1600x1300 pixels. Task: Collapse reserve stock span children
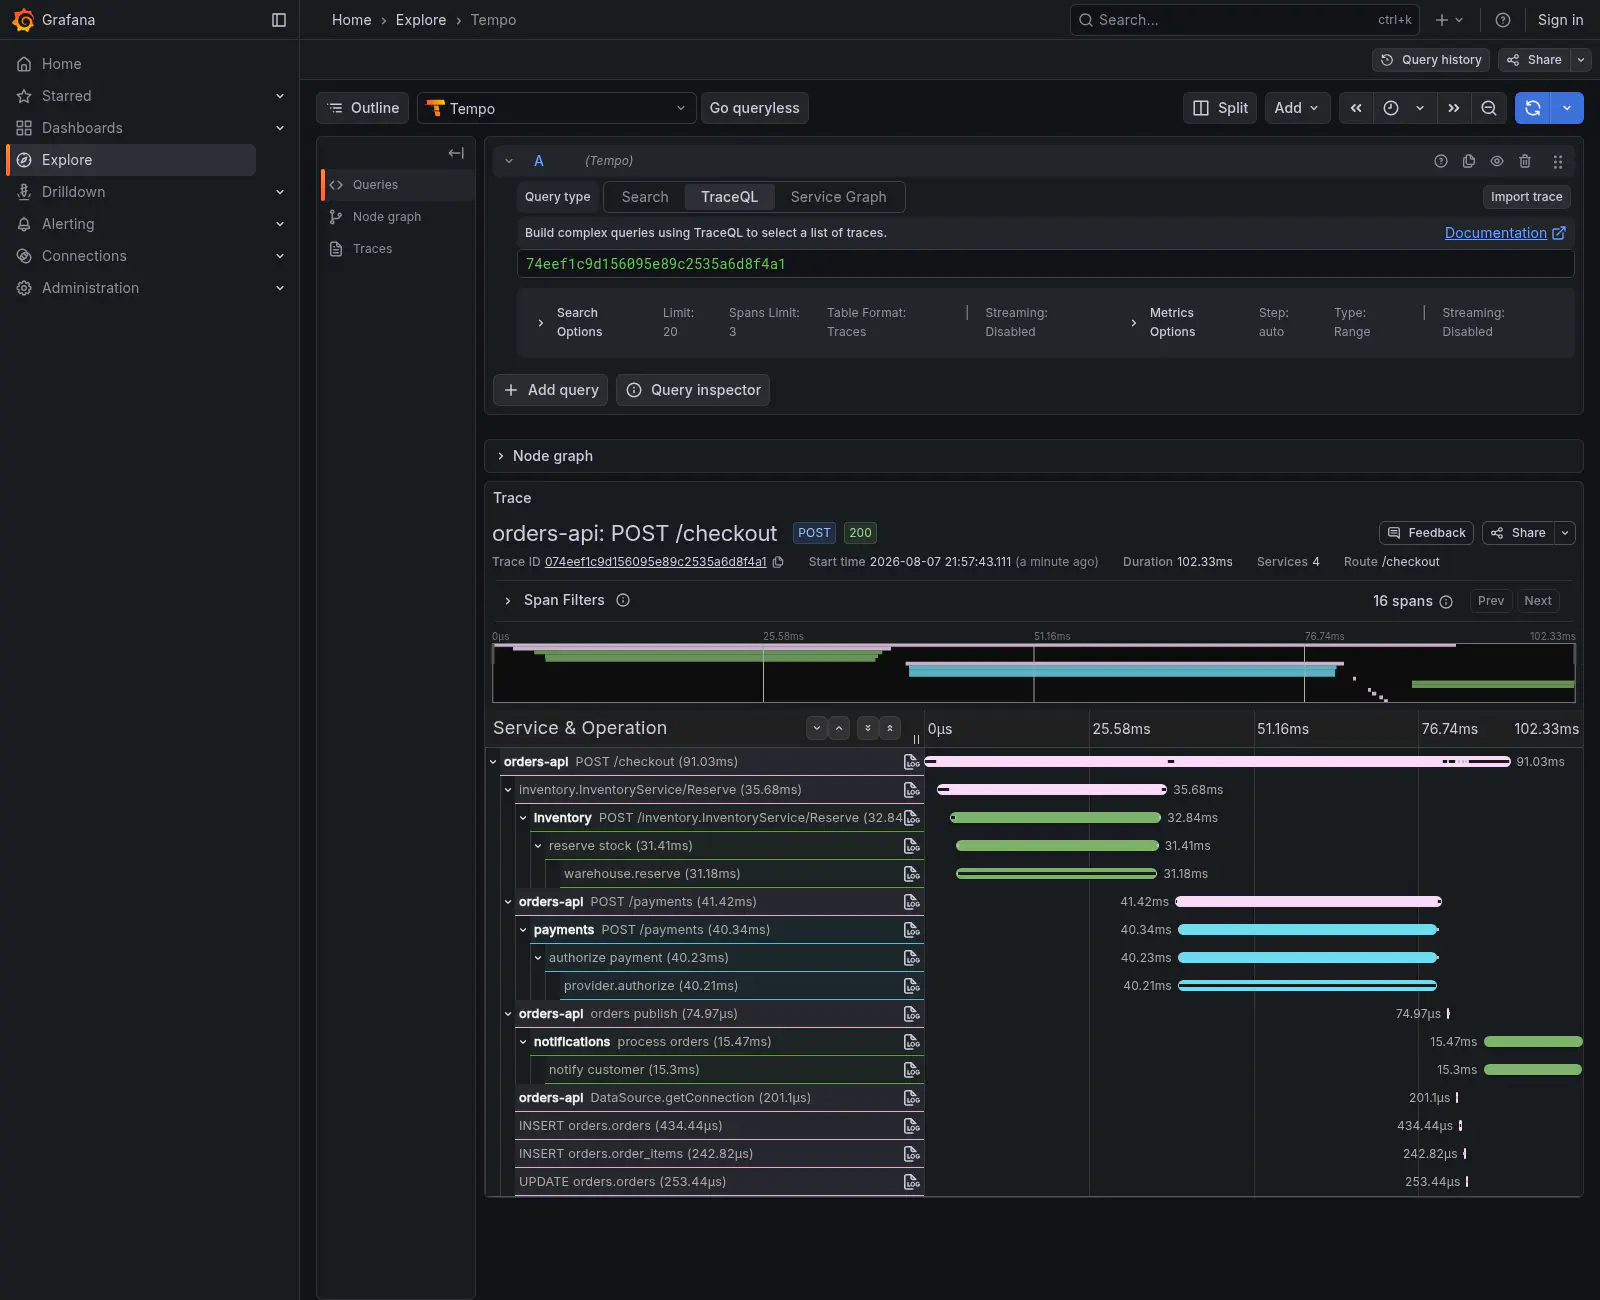538,846
